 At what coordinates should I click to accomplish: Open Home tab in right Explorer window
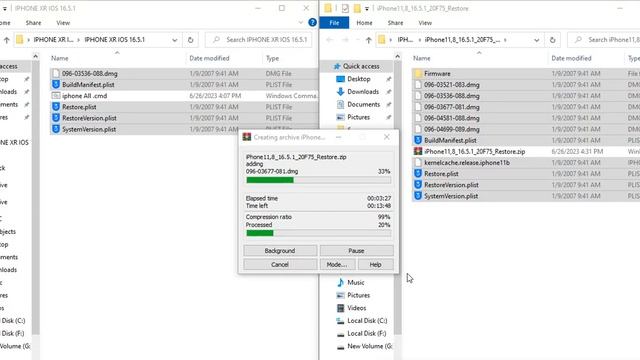click(364, 23)
